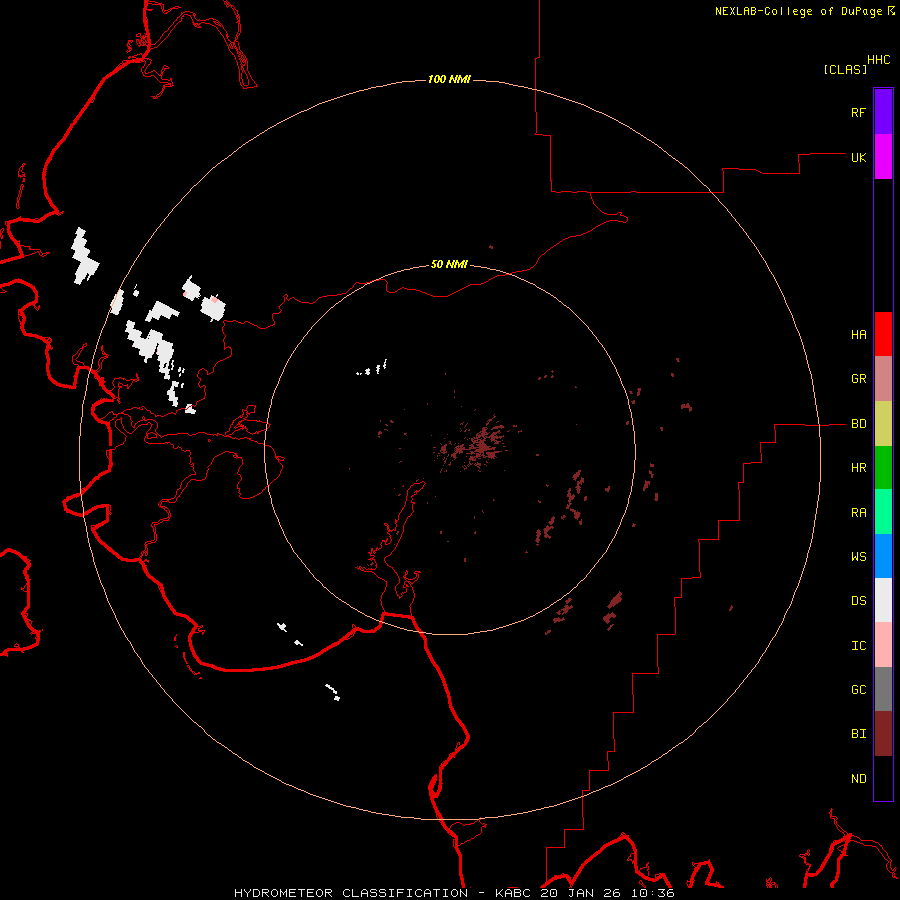Click the RF purple legend swatch
900x900 pixels.
tap(883, 112)
